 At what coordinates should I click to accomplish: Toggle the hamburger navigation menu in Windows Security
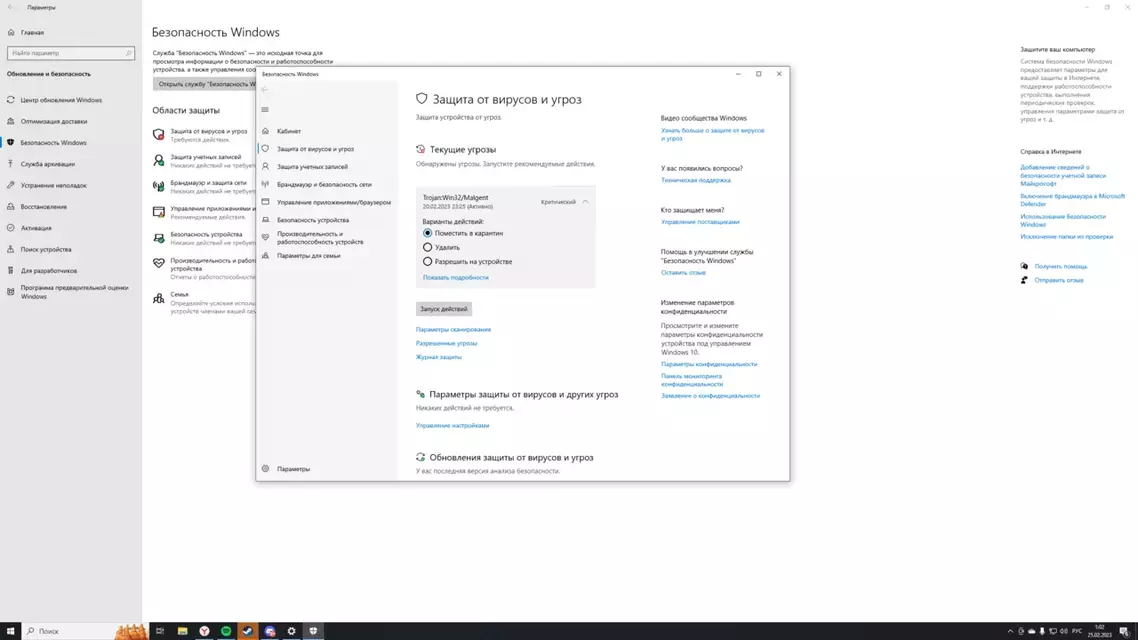pos(265,110)
